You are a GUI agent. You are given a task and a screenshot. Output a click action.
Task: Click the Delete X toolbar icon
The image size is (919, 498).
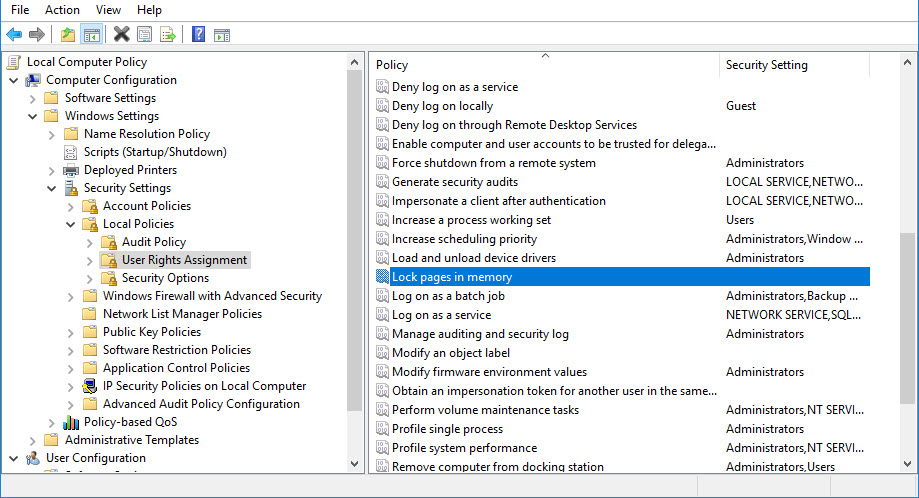[121, 35]
